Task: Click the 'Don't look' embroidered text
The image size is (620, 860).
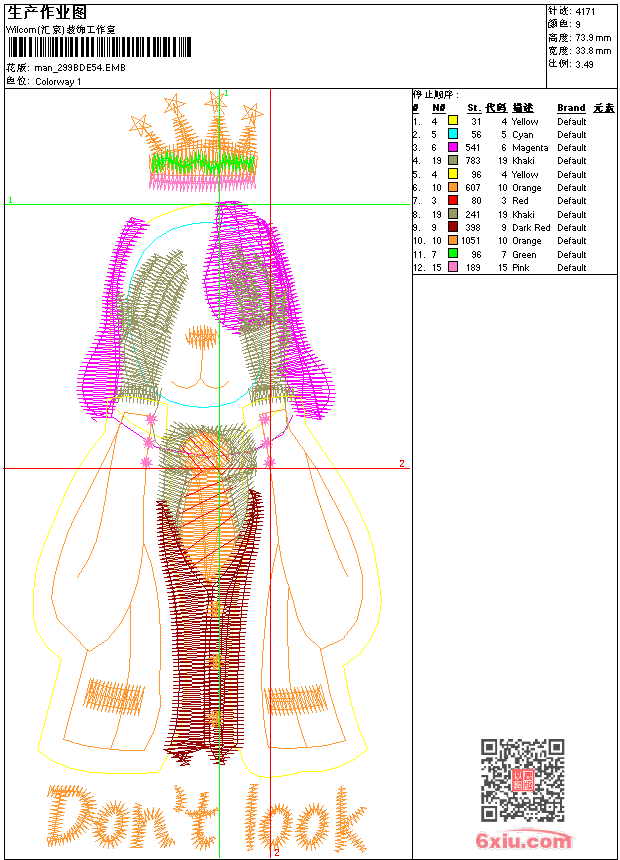Action: [207, 815]
